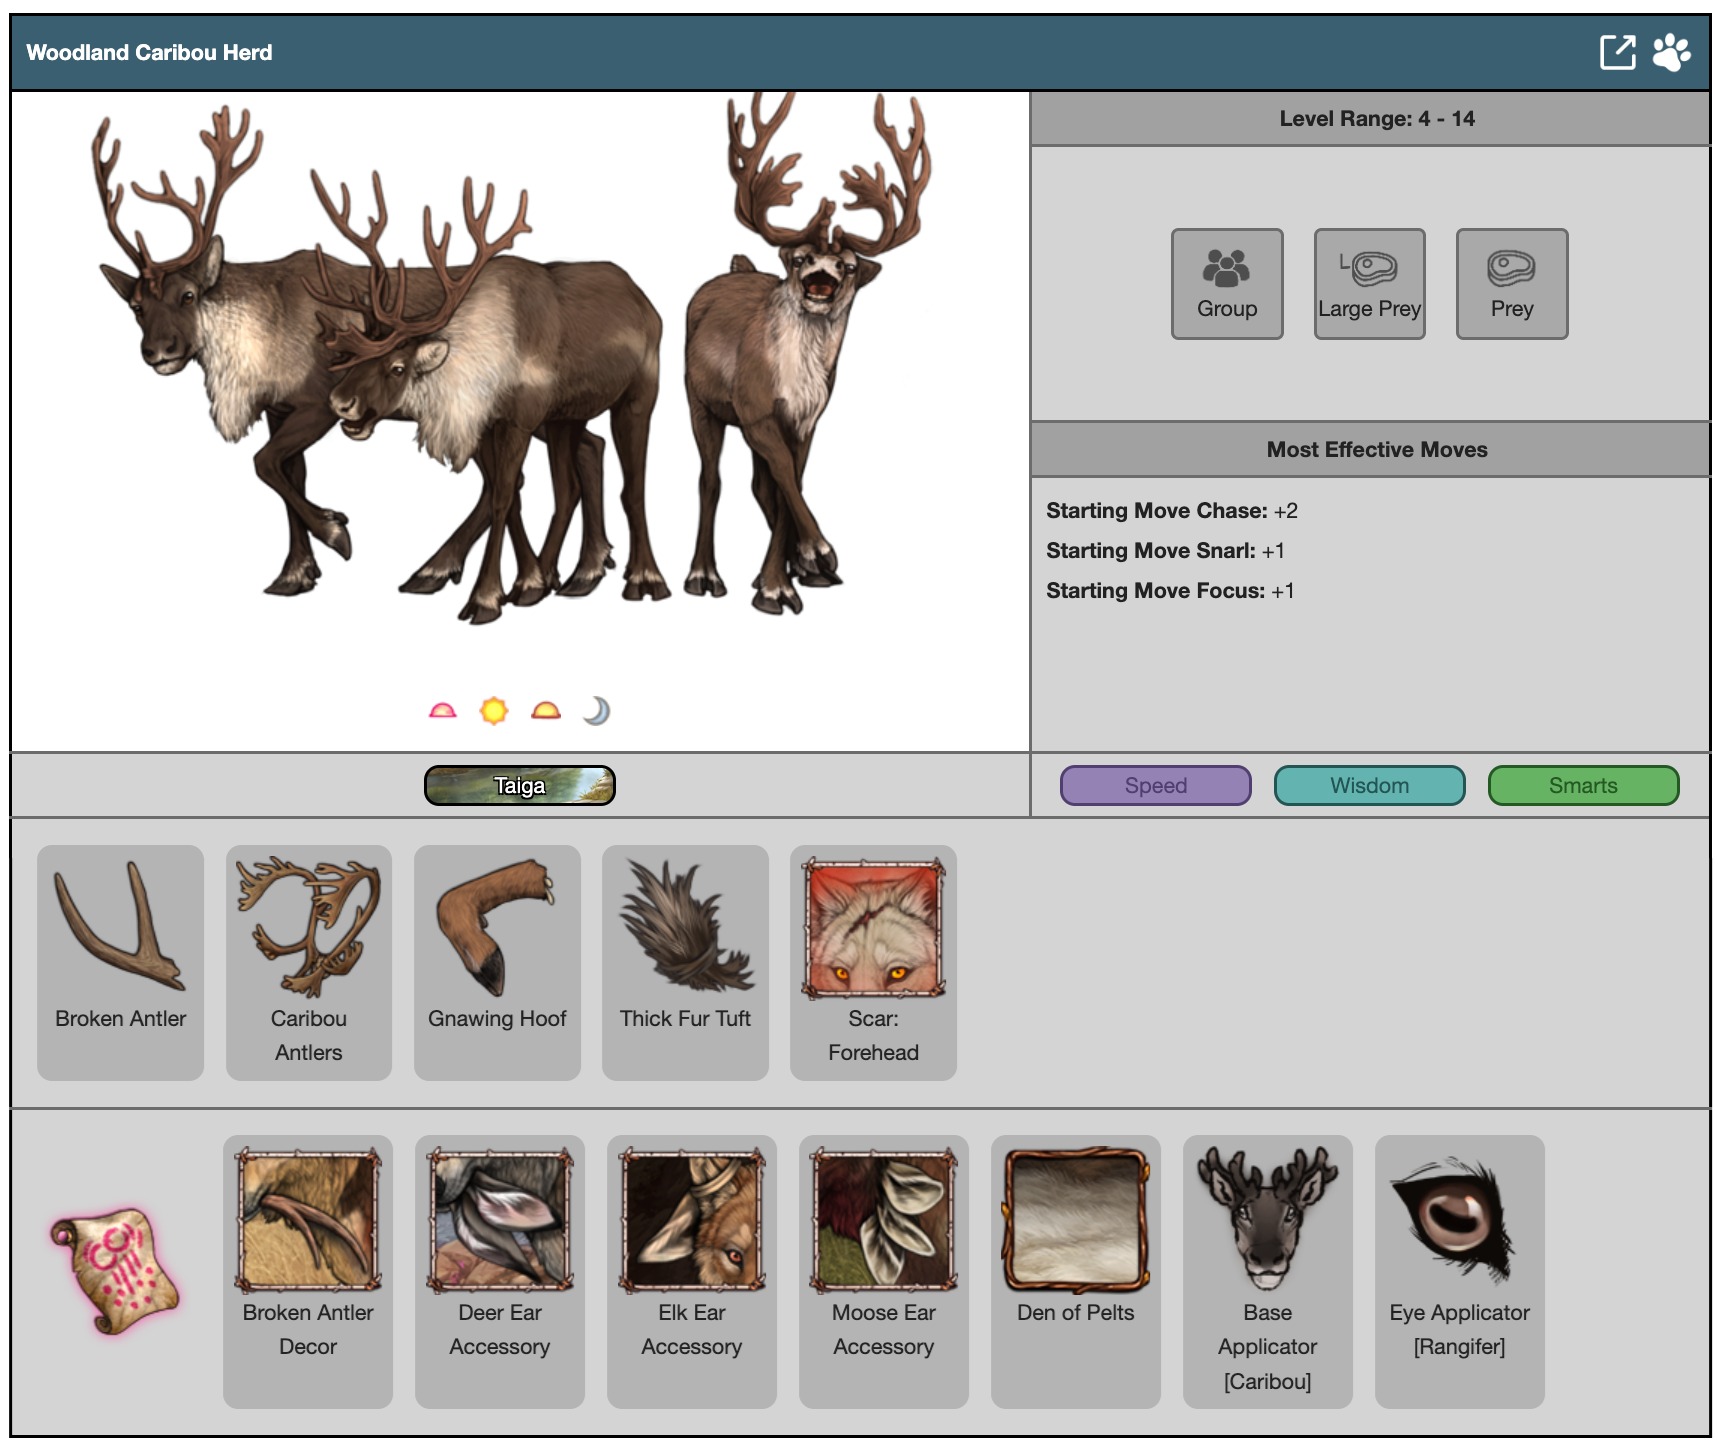
Task: Click the green Smarts stat tag
Action: point(1582,786)
